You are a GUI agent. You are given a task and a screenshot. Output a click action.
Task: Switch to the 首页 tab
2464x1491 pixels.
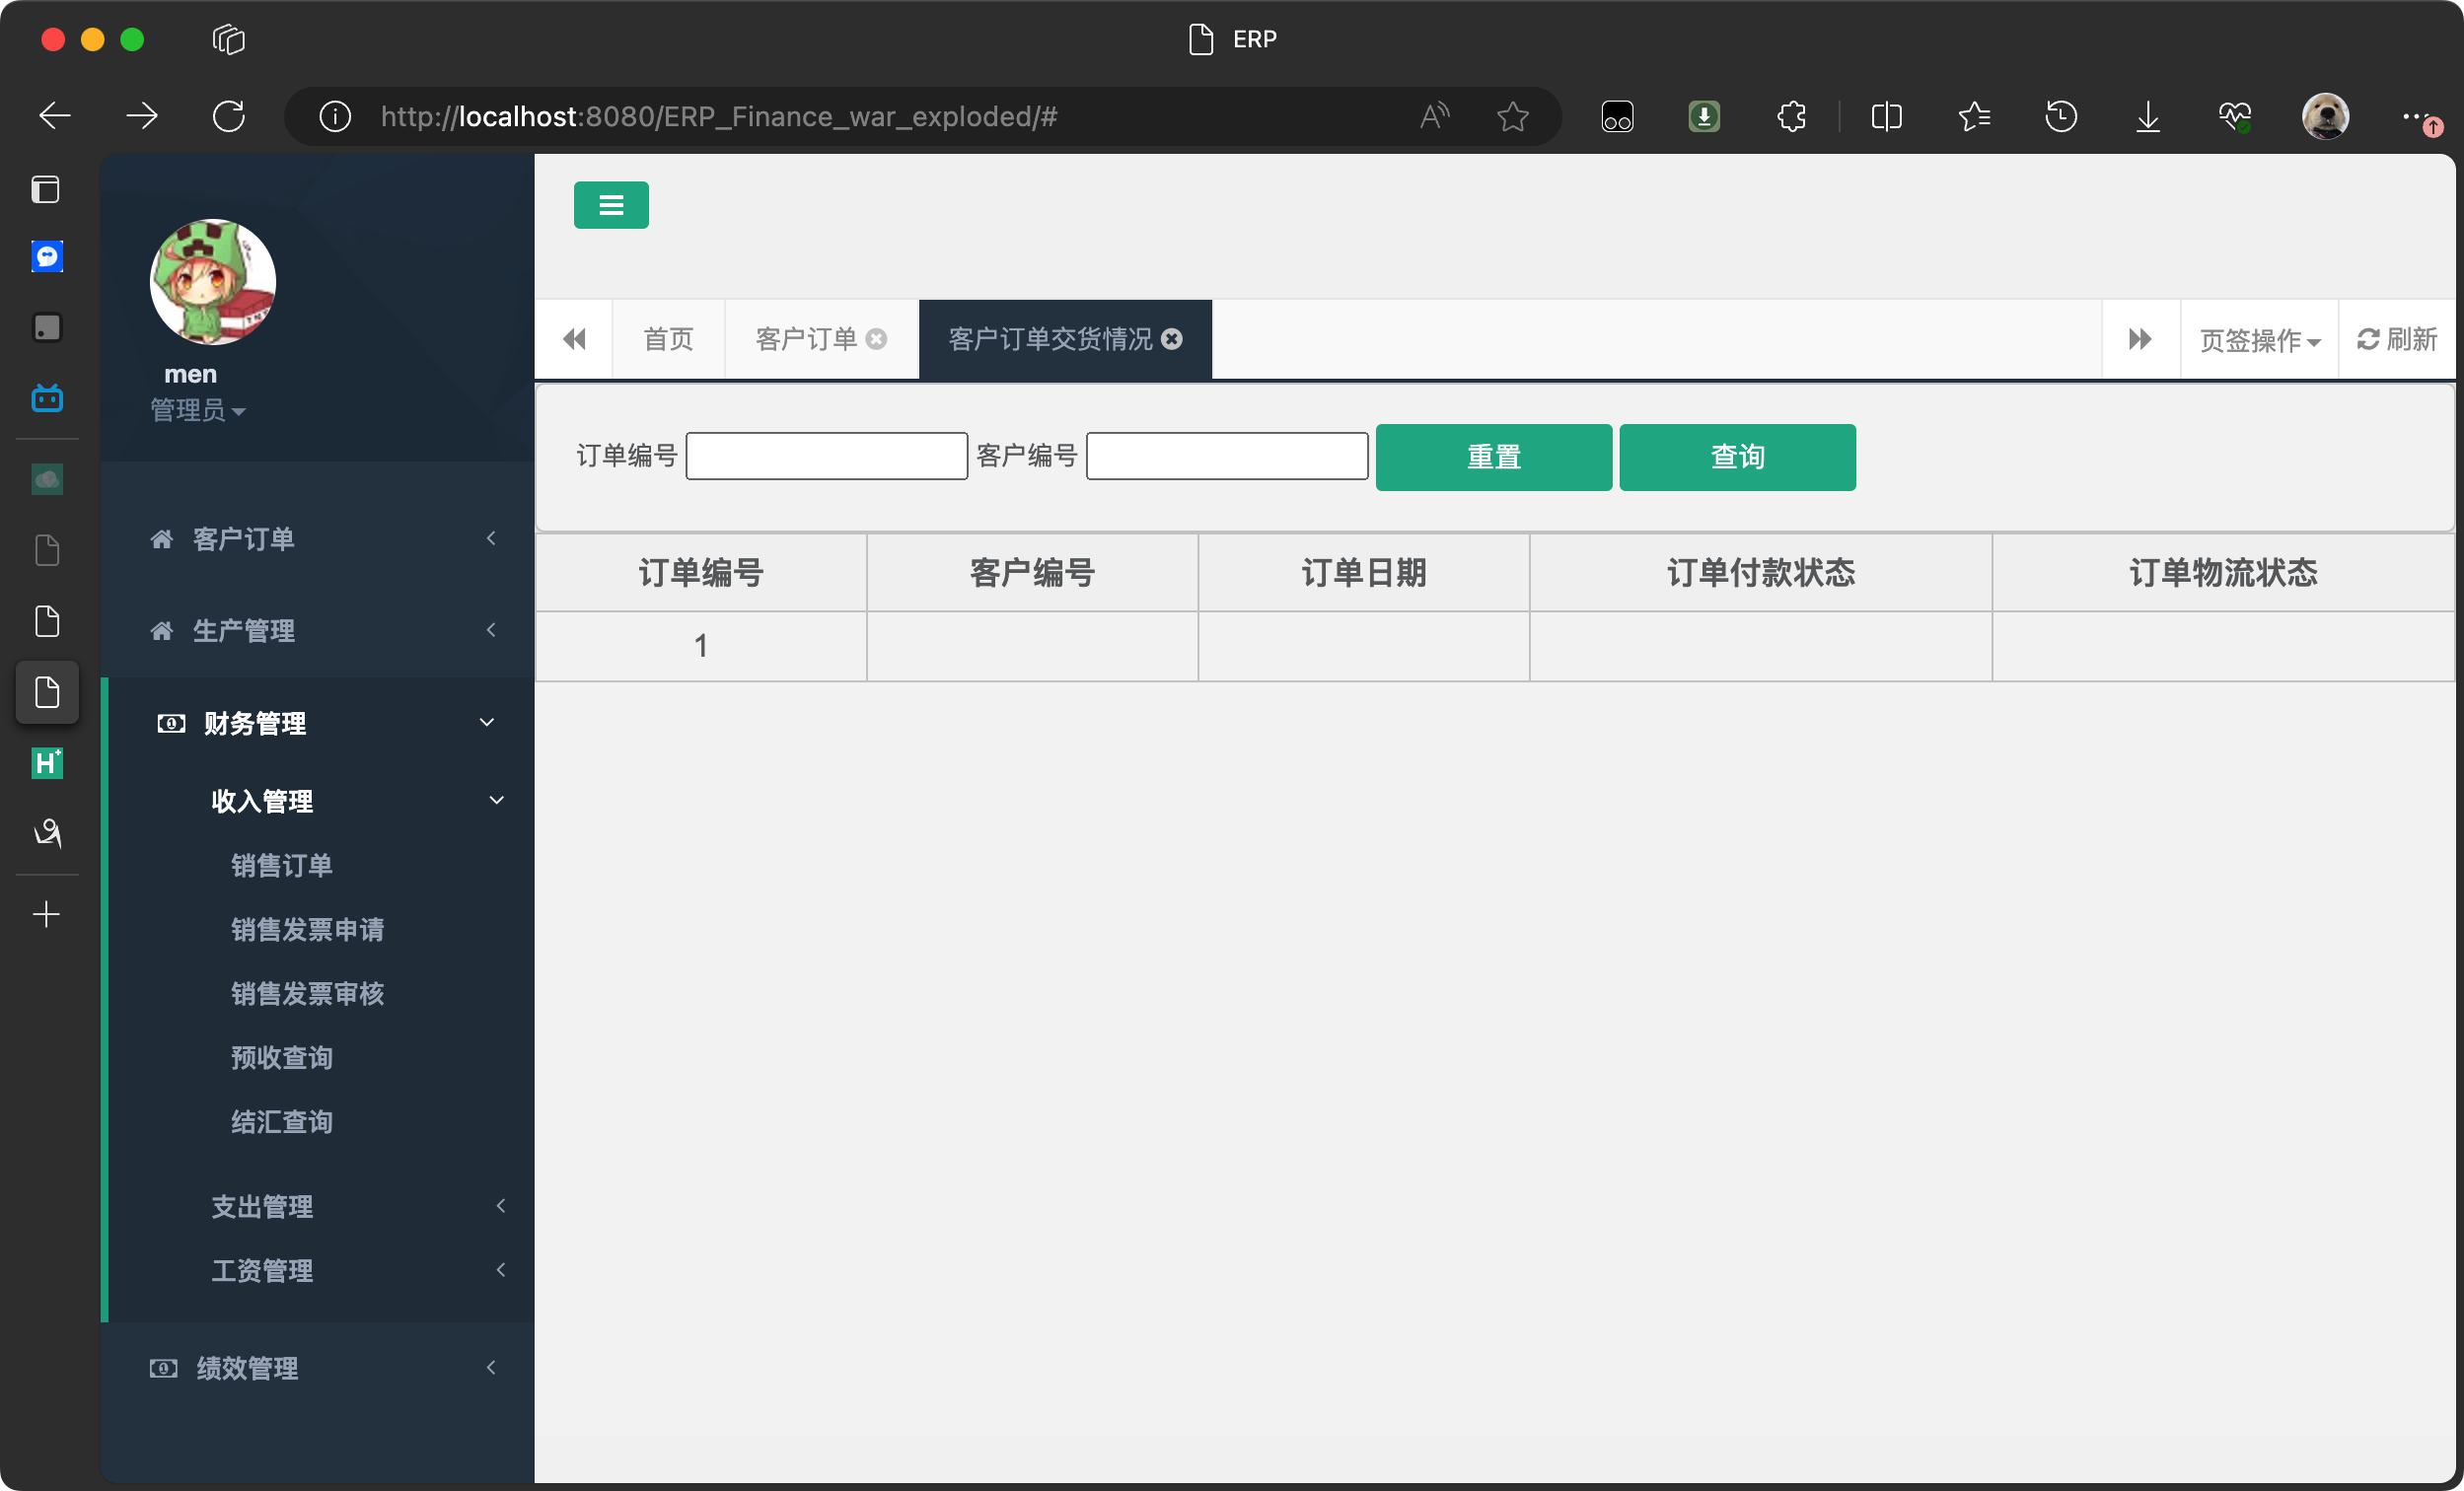tap(668, 339)
